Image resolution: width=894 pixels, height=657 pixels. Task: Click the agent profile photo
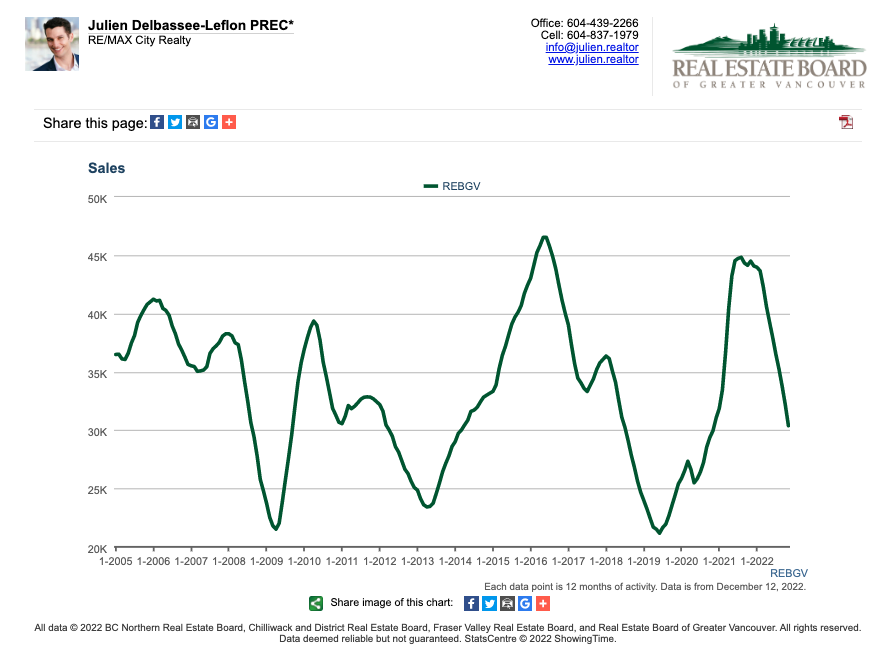coord(52,44)
